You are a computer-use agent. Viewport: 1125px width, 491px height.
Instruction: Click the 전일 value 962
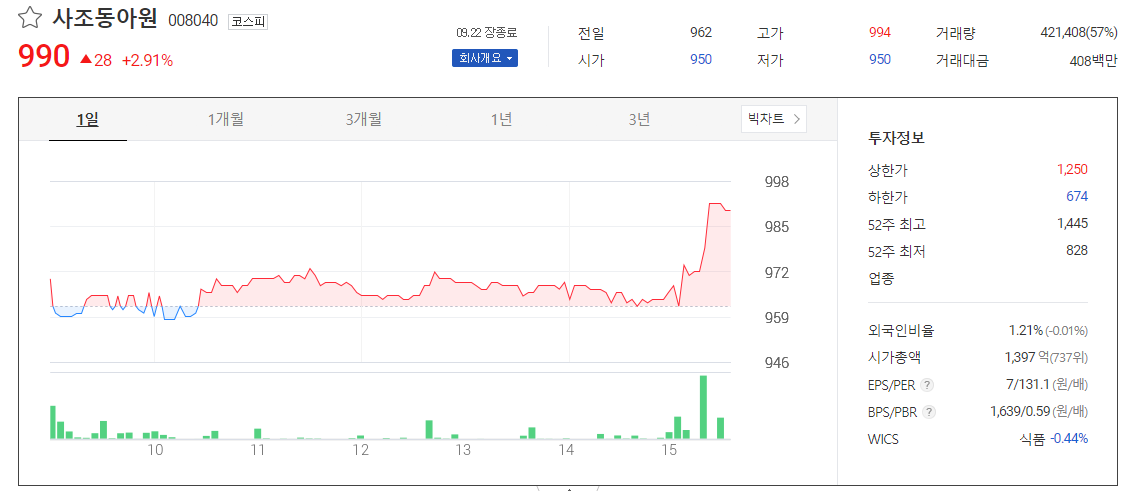pyautogui.click(x=701, y=32)
